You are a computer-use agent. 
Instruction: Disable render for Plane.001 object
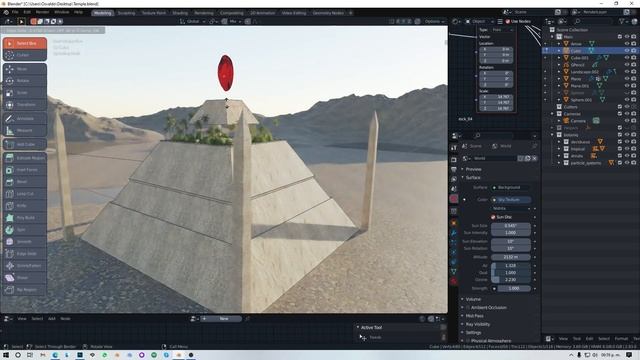pos(633,86)
